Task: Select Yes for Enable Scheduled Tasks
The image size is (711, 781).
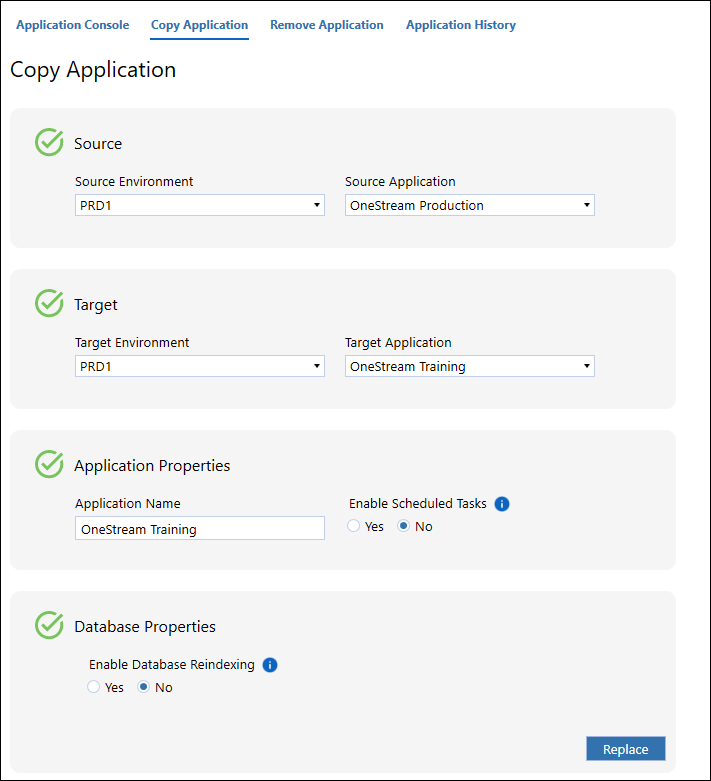Action: (354, 526)
